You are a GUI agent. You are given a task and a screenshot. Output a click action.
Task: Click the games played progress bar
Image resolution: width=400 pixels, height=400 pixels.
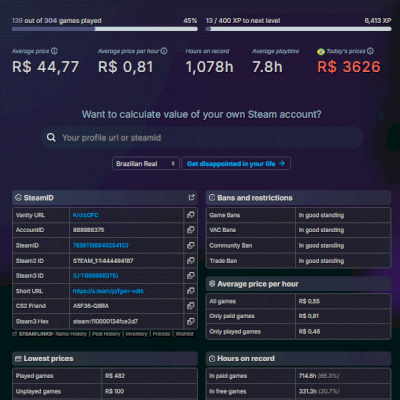click(105, 29)
